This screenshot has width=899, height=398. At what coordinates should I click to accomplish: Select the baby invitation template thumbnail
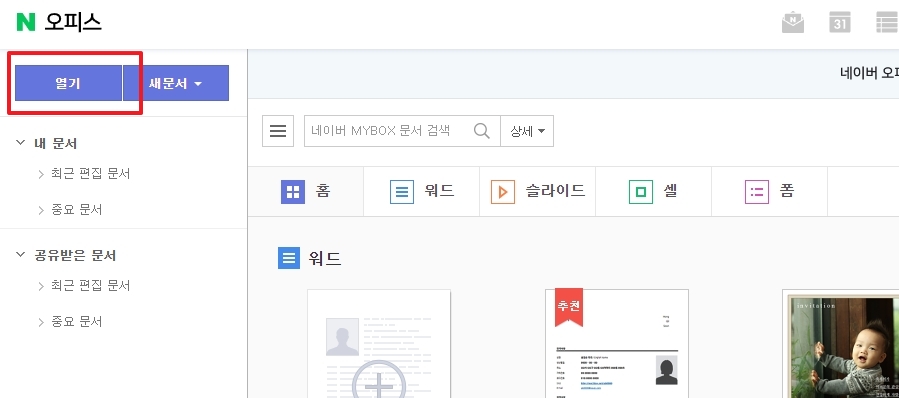(x=841, y=344)
